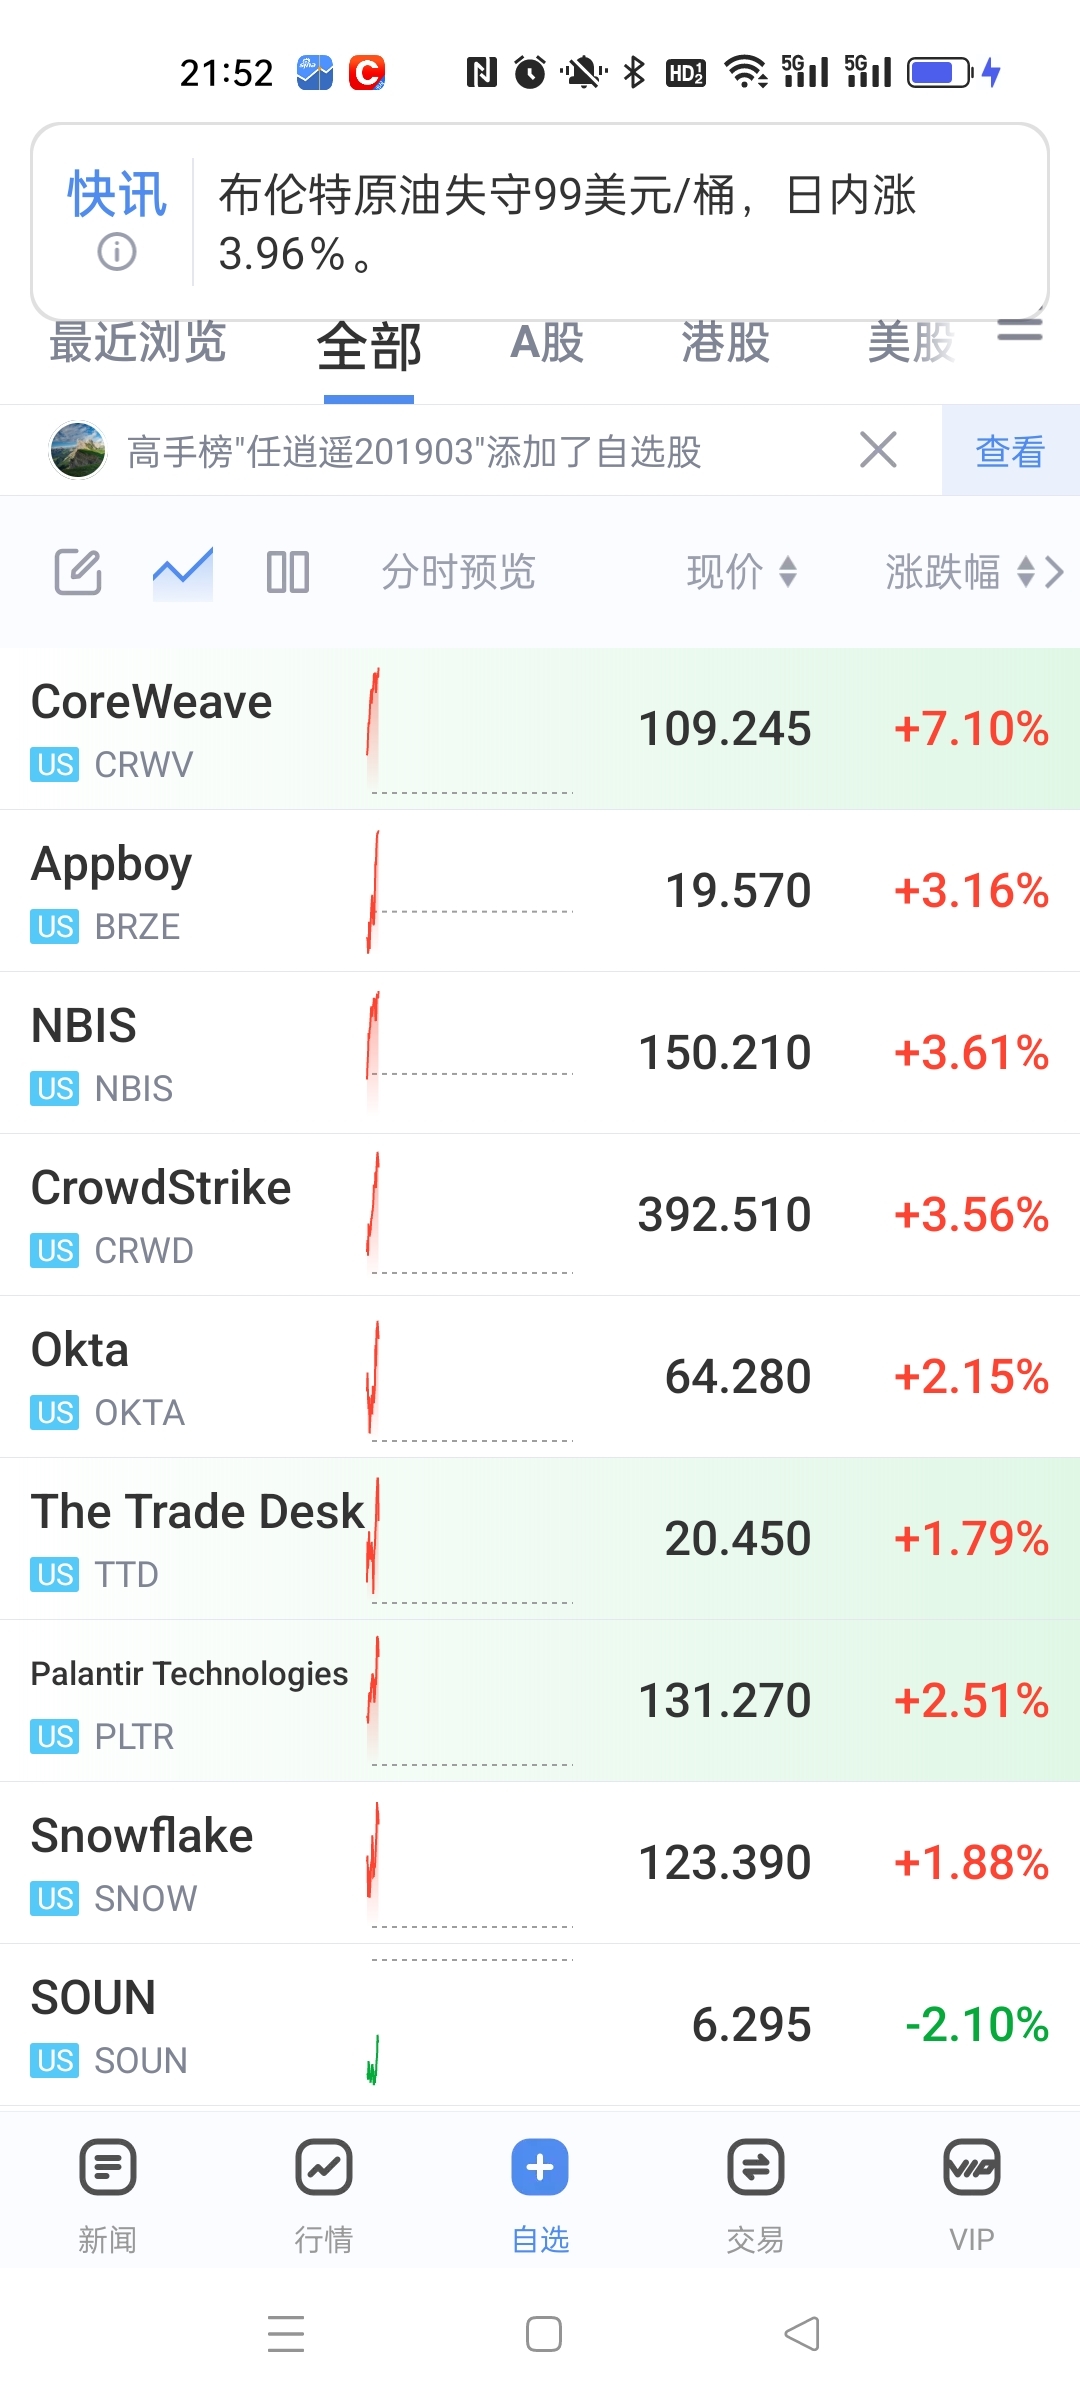Viewport: 1080px width, 2400px height.
Task: Open the 布伦特原油 news flash headline
Action: (x=567, y=223)
